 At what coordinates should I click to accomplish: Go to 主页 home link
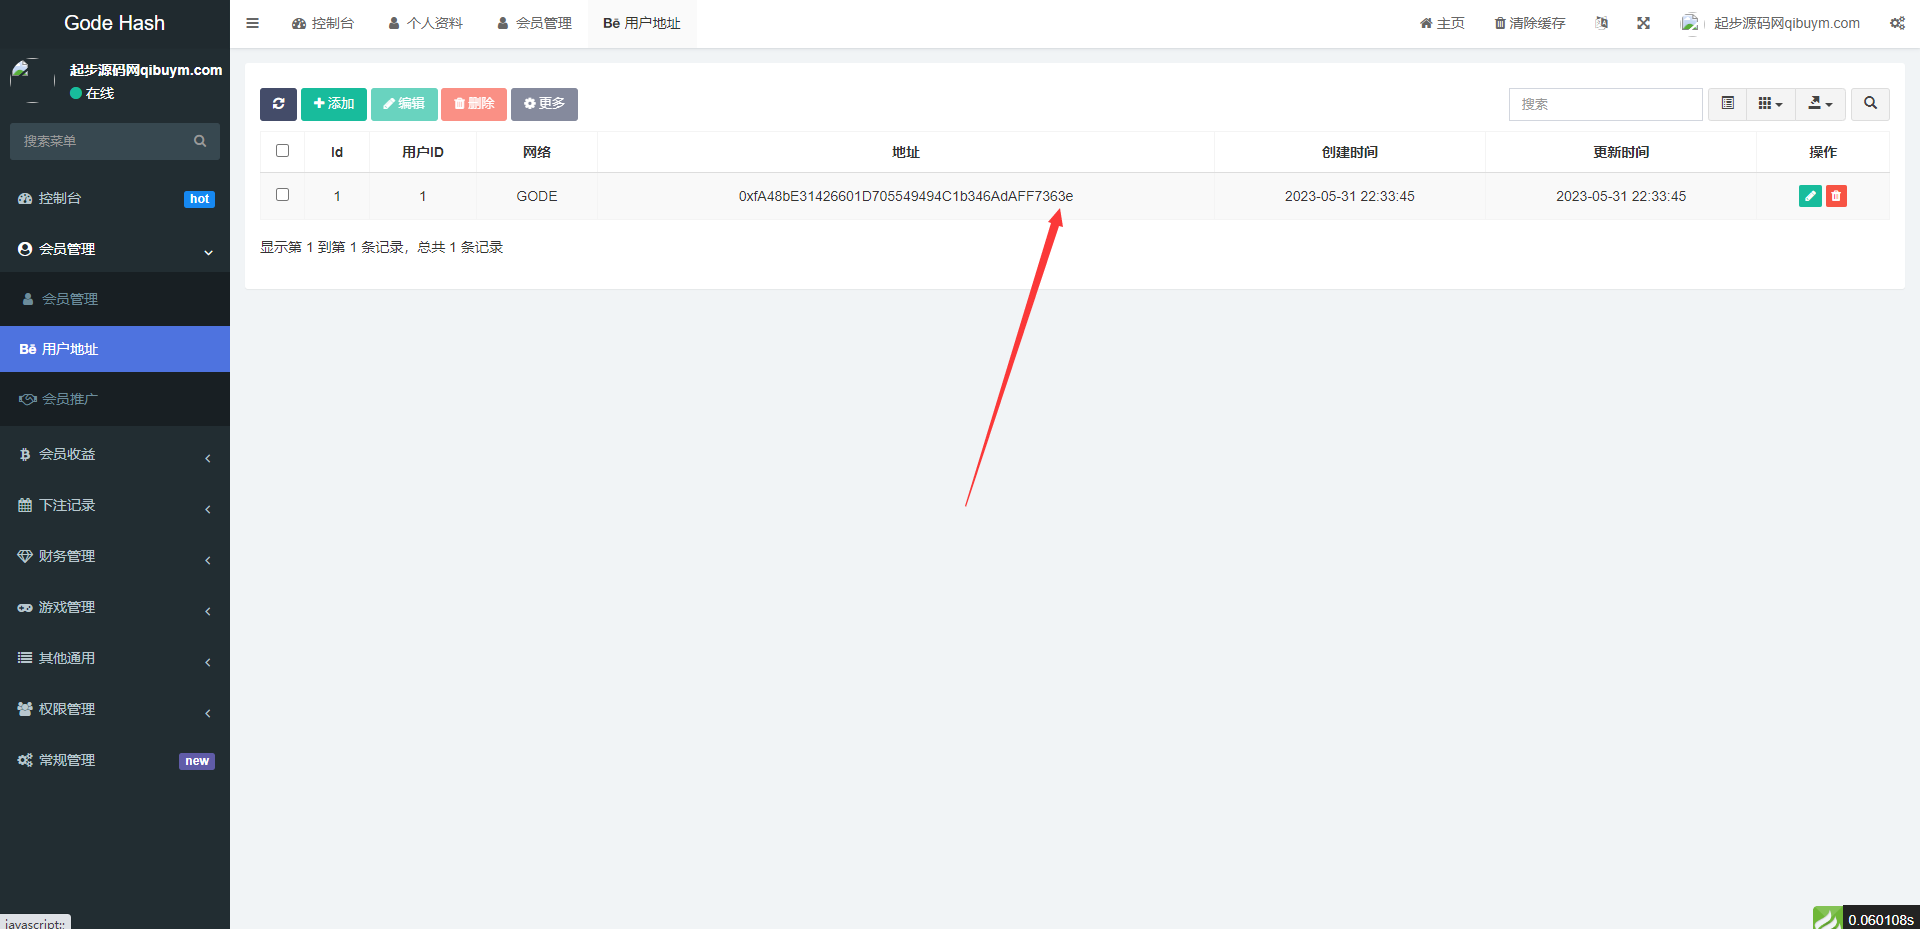pyautogui.click(x=1442, y=23)
